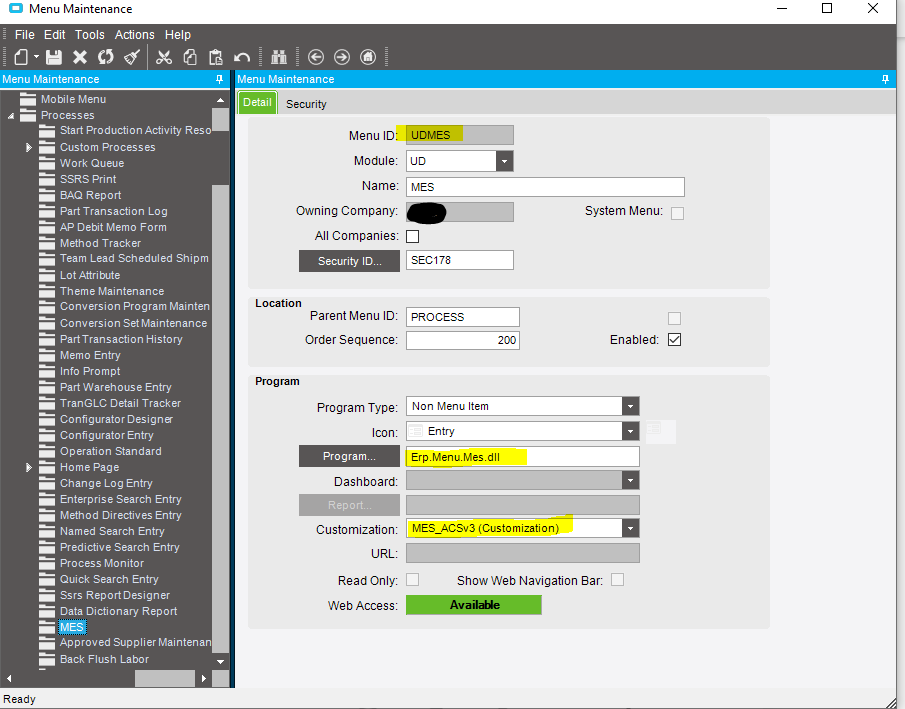Click the Order Sequence field
This screenshot has width=905, height=709.
[463, 340]
